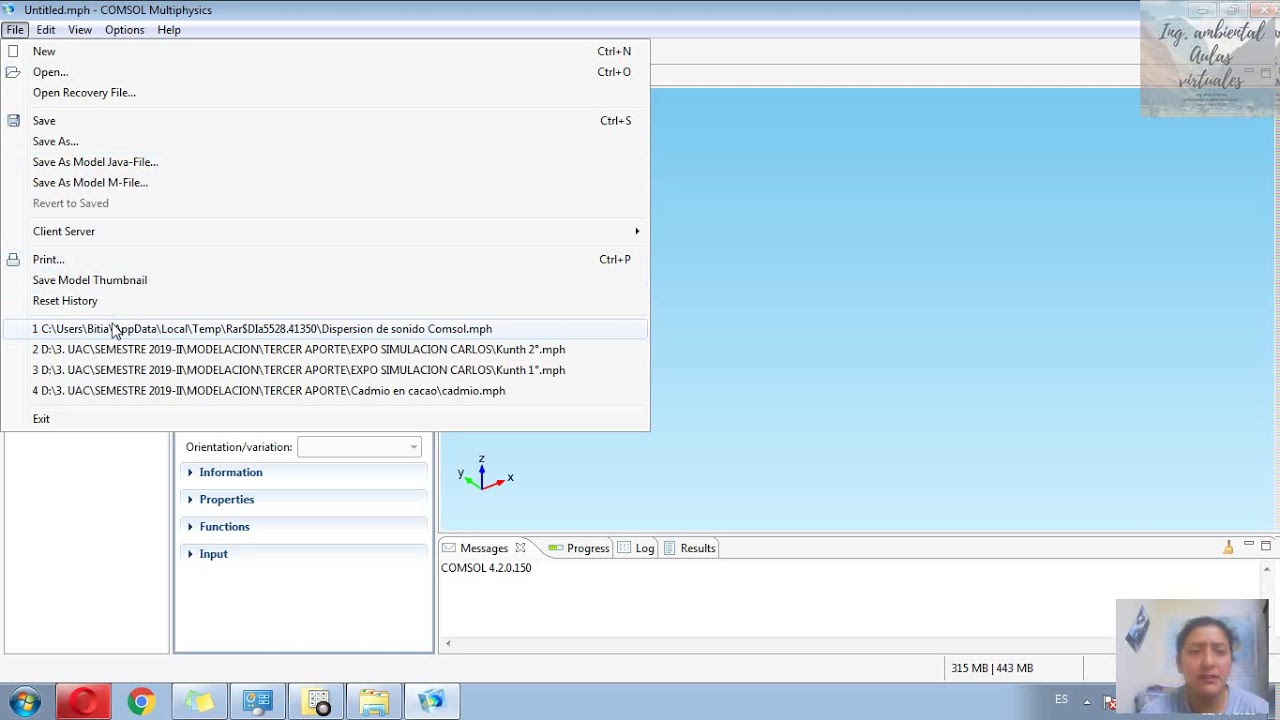Open recent file Kunth 1°.mph
The width and height of the screenshot is (1280, 720).
[x=325, y=370]
